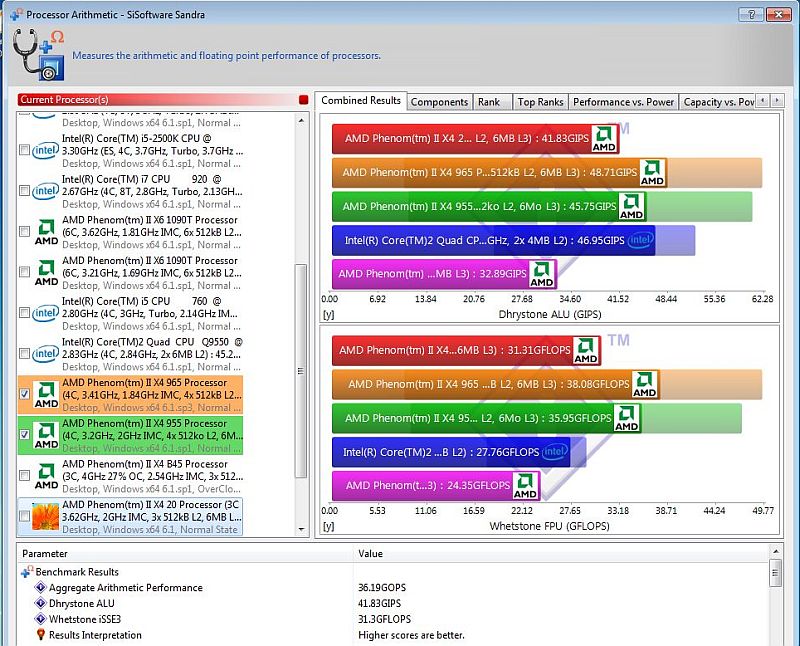The height and width of the screenshot is (646, 800).
Task: Open the Performance vs. Power tab
Action: pyautogui.click(x=623, y=102)
